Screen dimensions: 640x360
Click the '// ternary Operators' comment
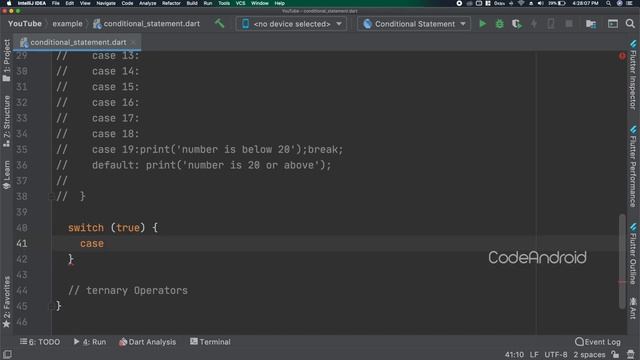[128, 291]
